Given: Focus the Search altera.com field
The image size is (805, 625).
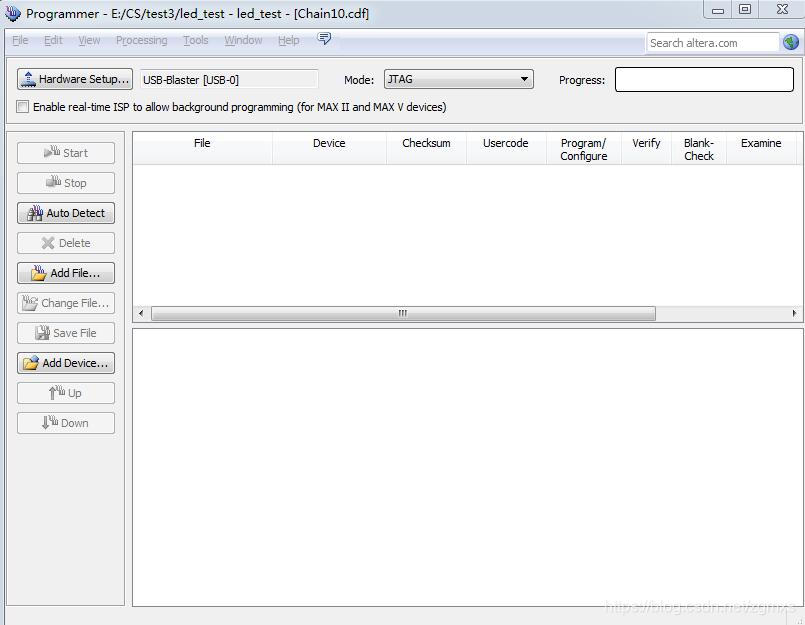Looking at the screenshot, I should [713, 43].
